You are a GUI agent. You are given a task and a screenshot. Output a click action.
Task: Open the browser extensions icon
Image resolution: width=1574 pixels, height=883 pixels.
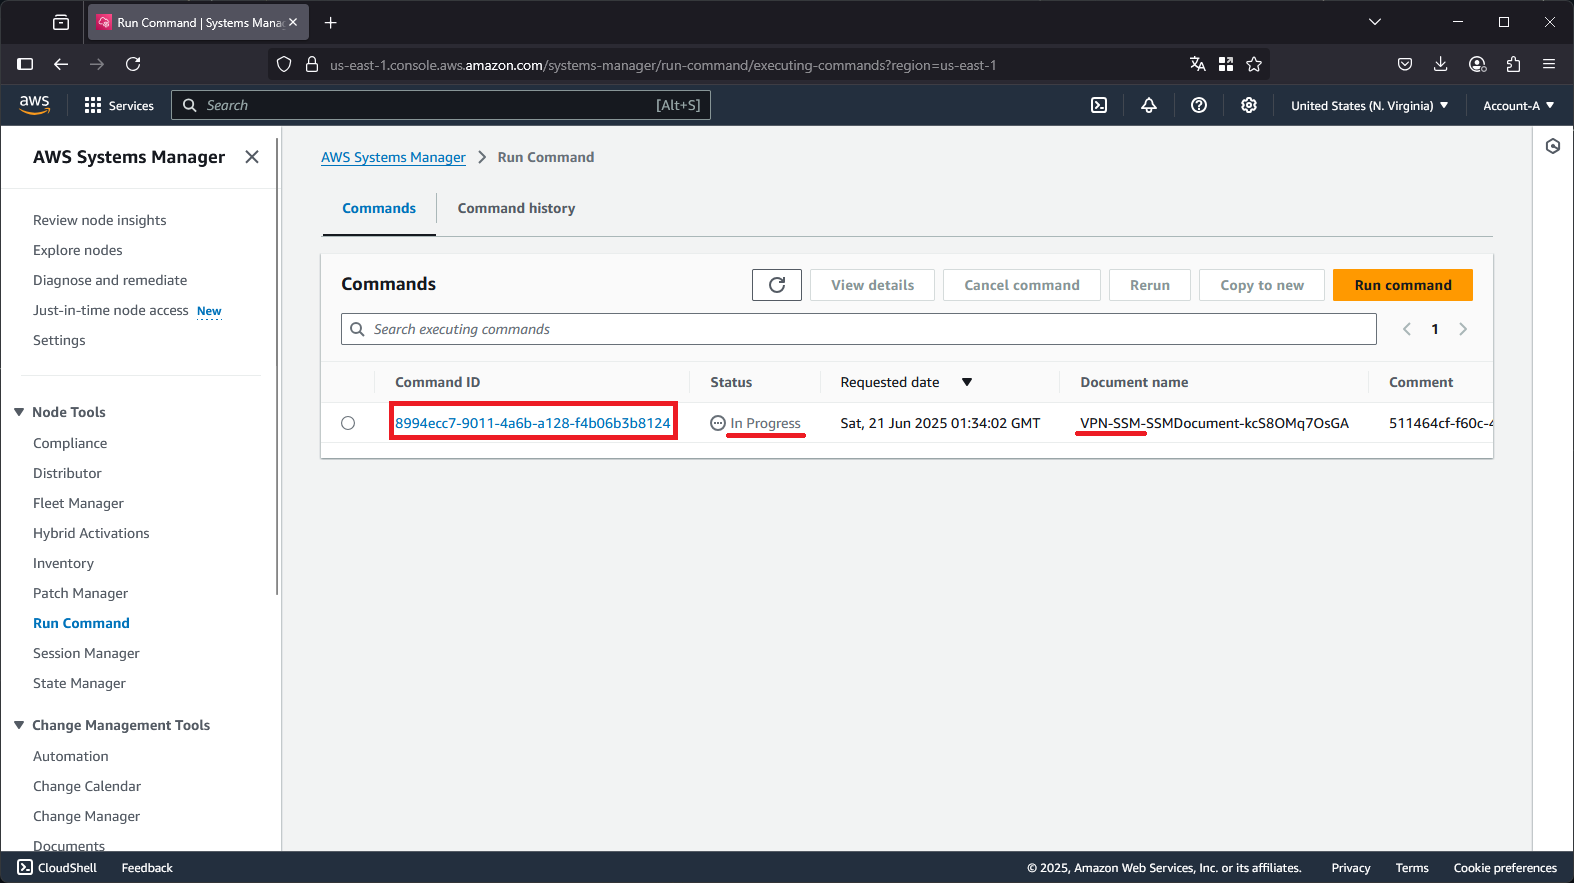[1513, 64]
